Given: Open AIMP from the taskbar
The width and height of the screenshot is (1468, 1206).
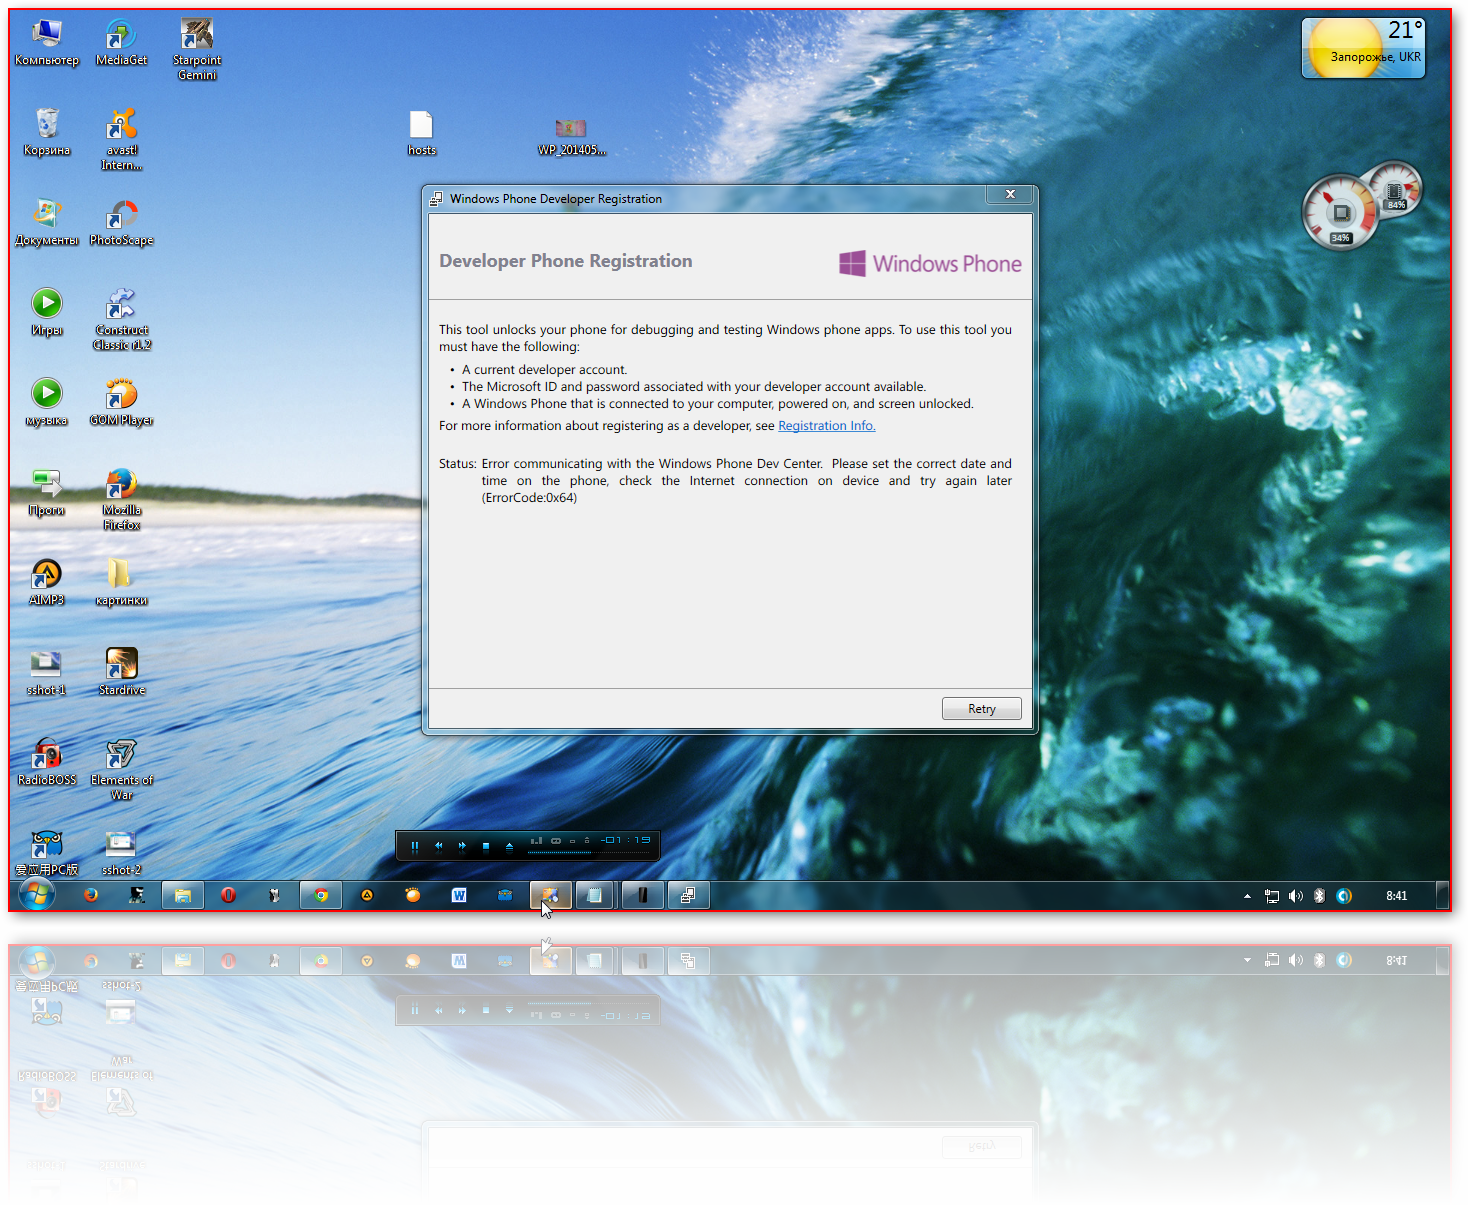Looking at the screenshot, I should tap(367, 895).
